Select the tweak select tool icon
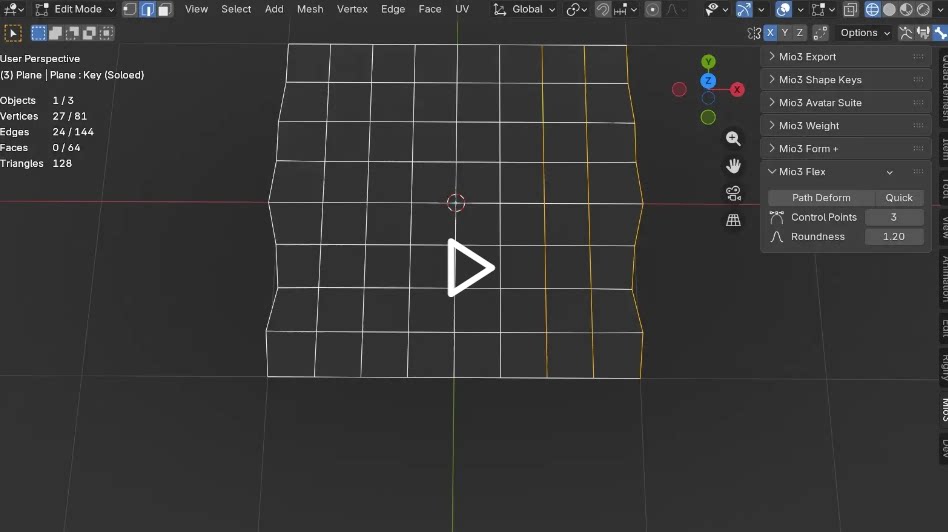This screenshot has height=532, width=948. pyautogui.click(x=13, y=33)
